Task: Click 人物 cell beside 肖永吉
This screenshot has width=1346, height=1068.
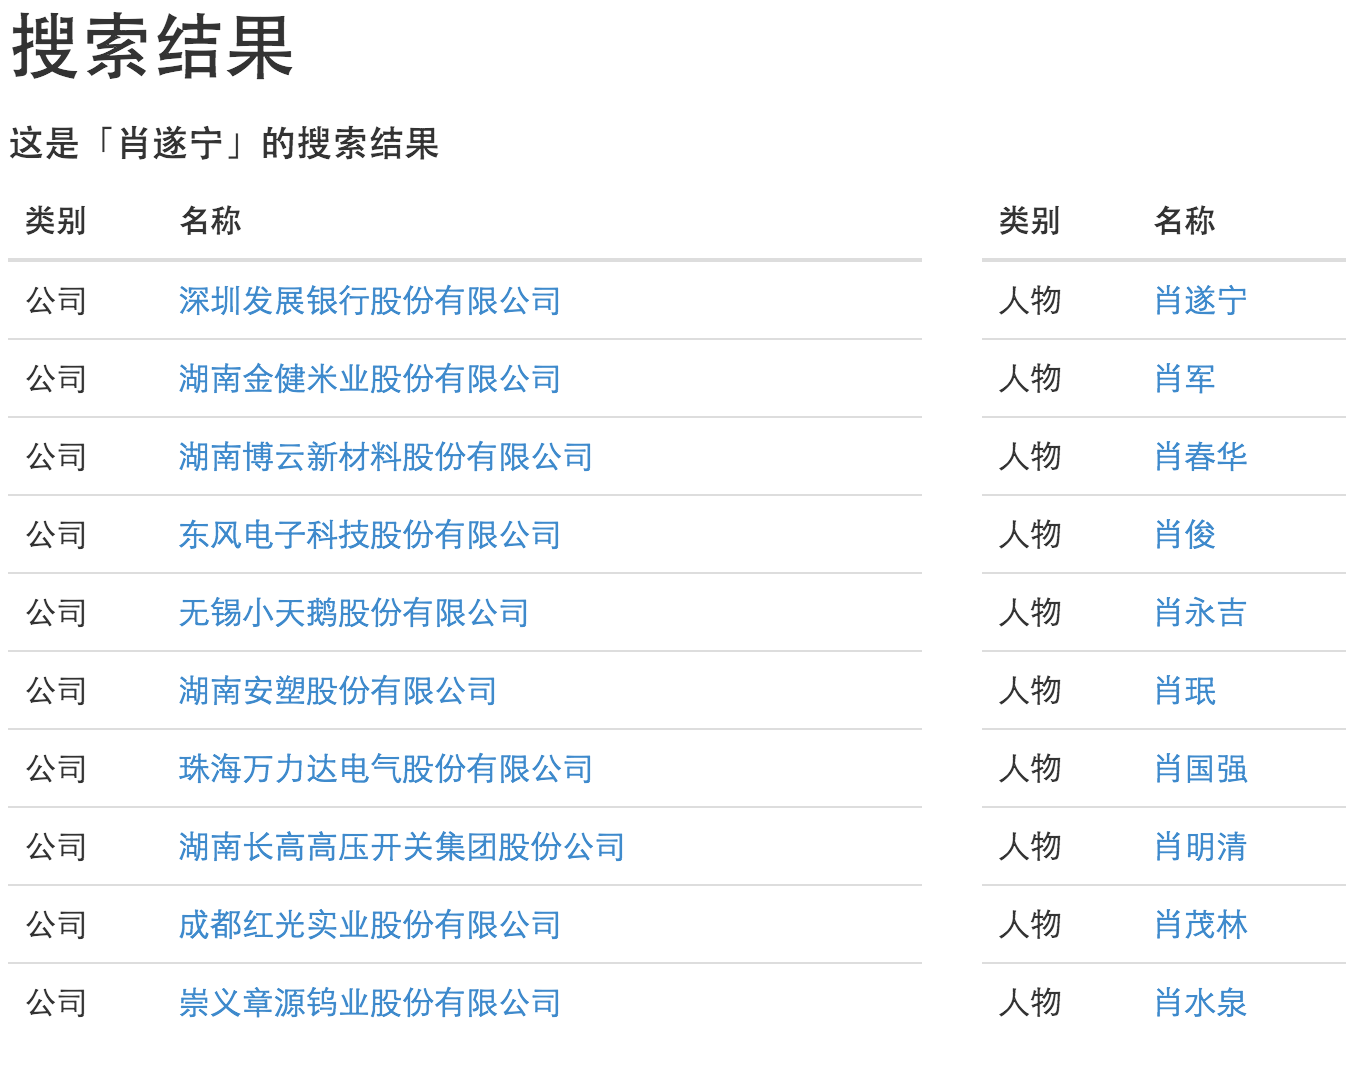Action: [x=1029, y=613]
